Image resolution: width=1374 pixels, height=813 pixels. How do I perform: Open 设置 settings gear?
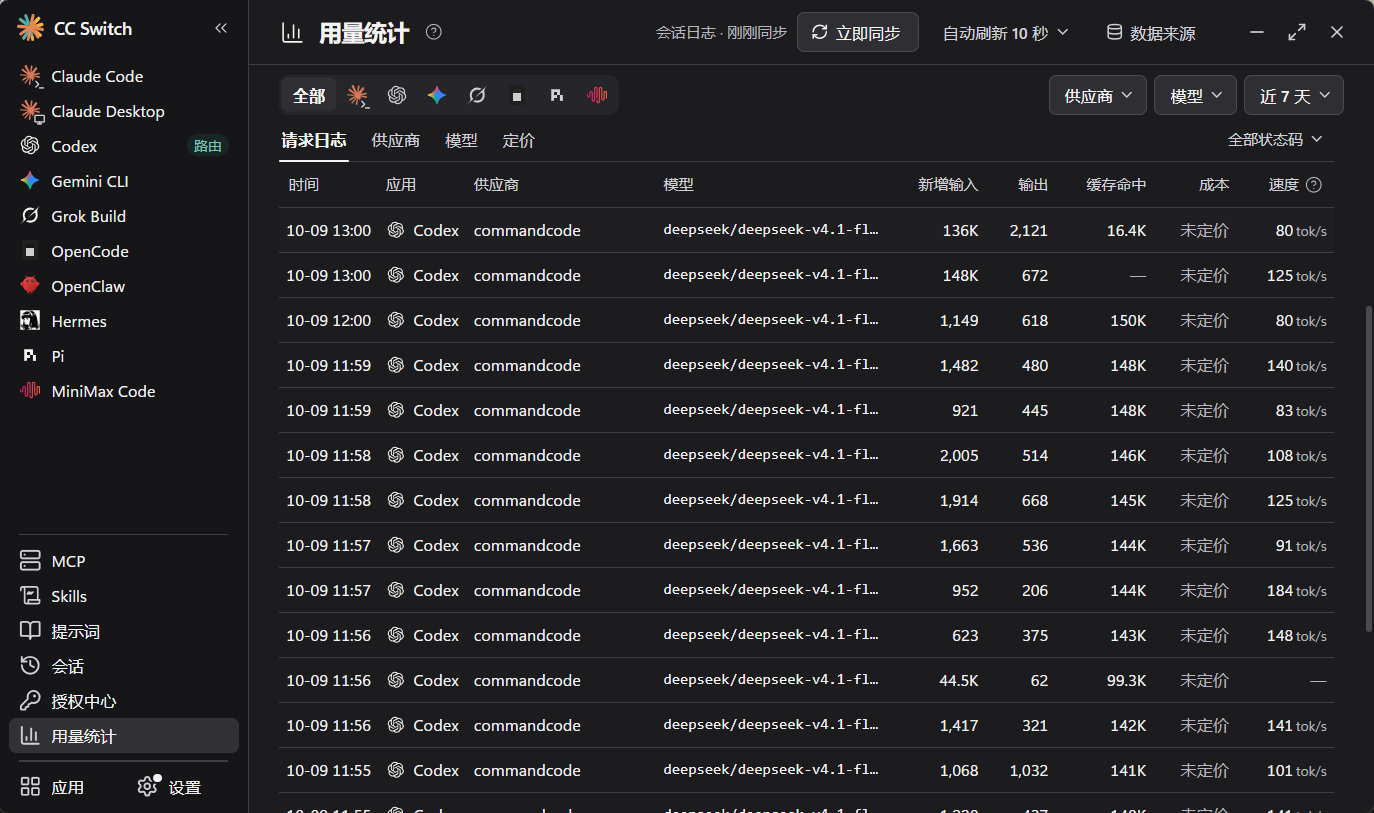click(x=169, y=787)
